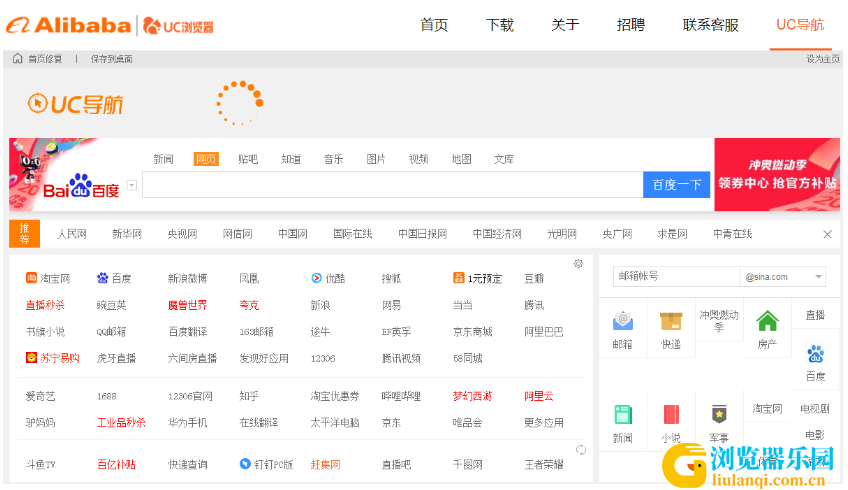The image size is (848, 490).
Task: Open the 王者荣耀 link
Action: tap(544, 464)
